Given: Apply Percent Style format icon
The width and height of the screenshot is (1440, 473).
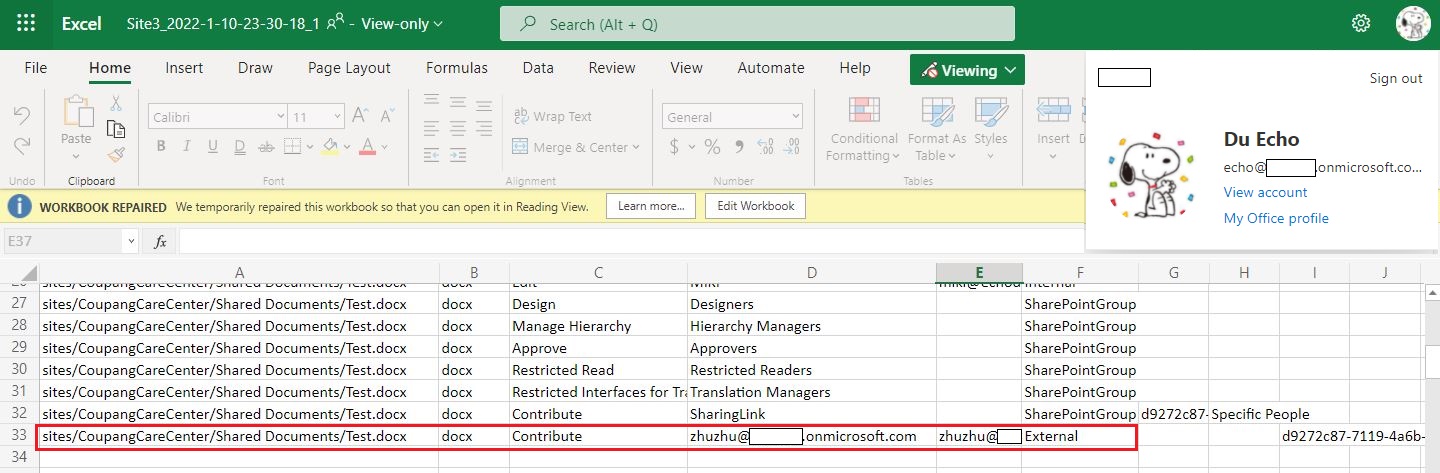Looking at the screenshot, I should tap(712, 147).
